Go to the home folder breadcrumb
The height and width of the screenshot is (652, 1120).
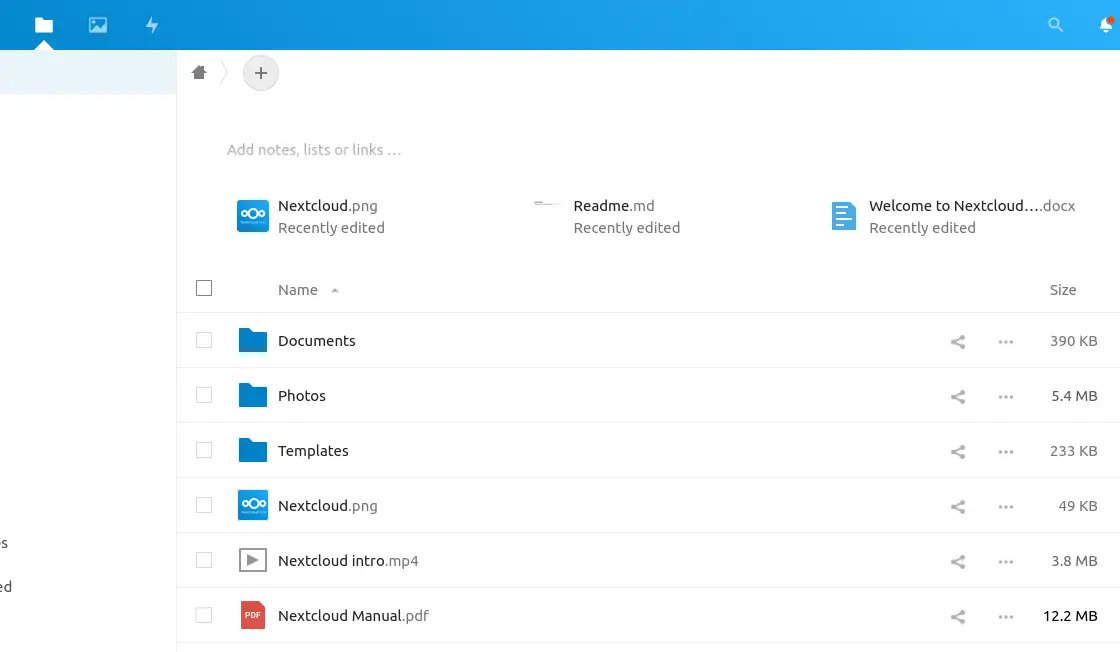(x=199, y=72)
